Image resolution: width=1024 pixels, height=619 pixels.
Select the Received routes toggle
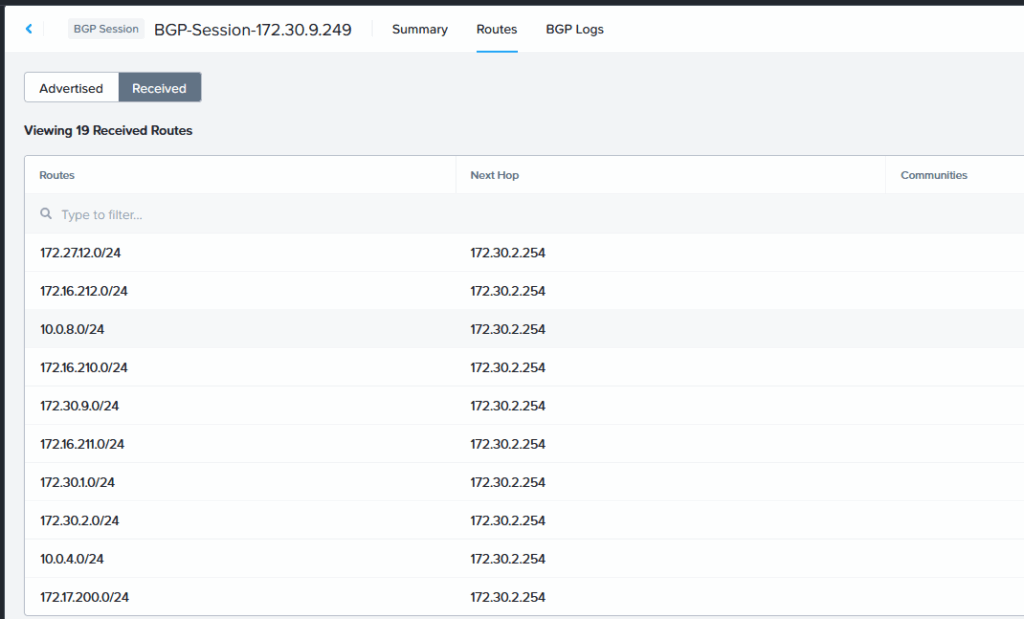tap(159, 88)
